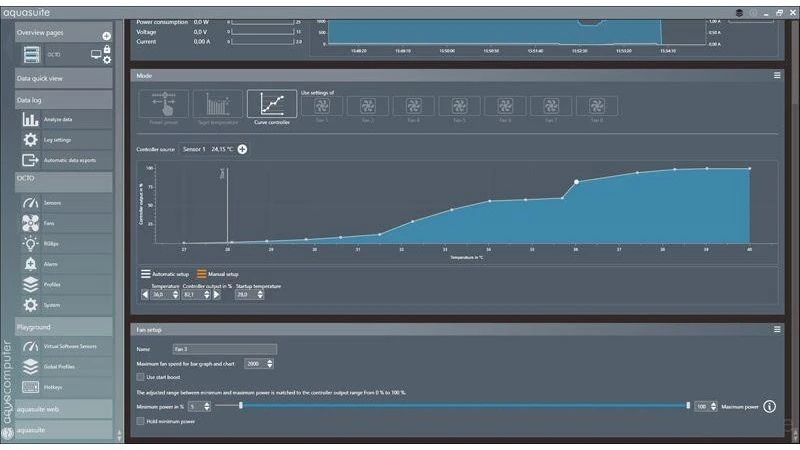This screenshot has height=450, width=800.
Task: Add a controller source with the plus icon
Action: coord(242,149)
